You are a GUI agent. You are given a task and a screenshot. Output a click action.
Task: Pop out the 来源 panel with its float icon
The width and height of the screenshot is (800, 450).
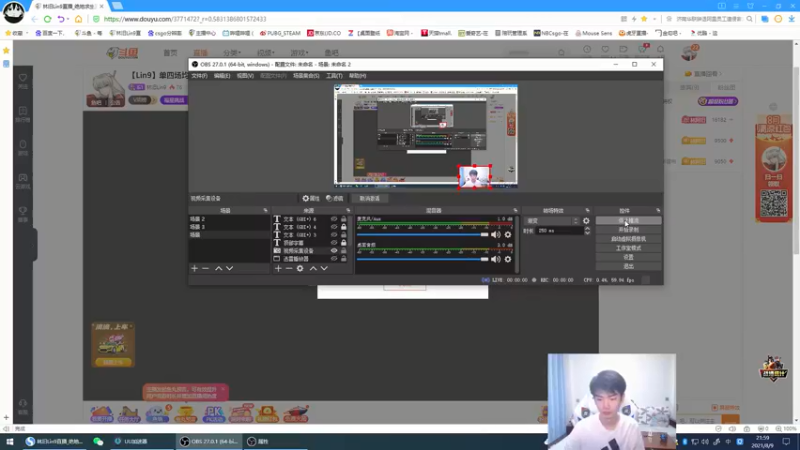click(x=348, y=210)
